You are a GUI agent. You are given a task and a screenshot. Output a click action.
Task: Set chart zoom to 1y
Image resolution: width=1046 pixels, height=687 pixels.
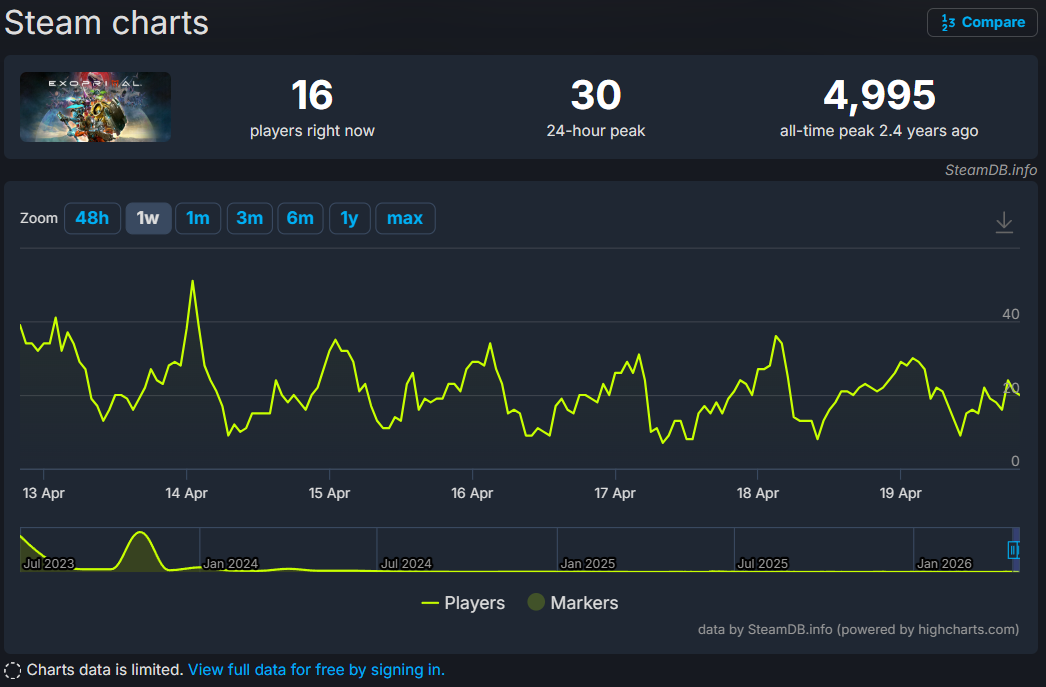[350, 218]
